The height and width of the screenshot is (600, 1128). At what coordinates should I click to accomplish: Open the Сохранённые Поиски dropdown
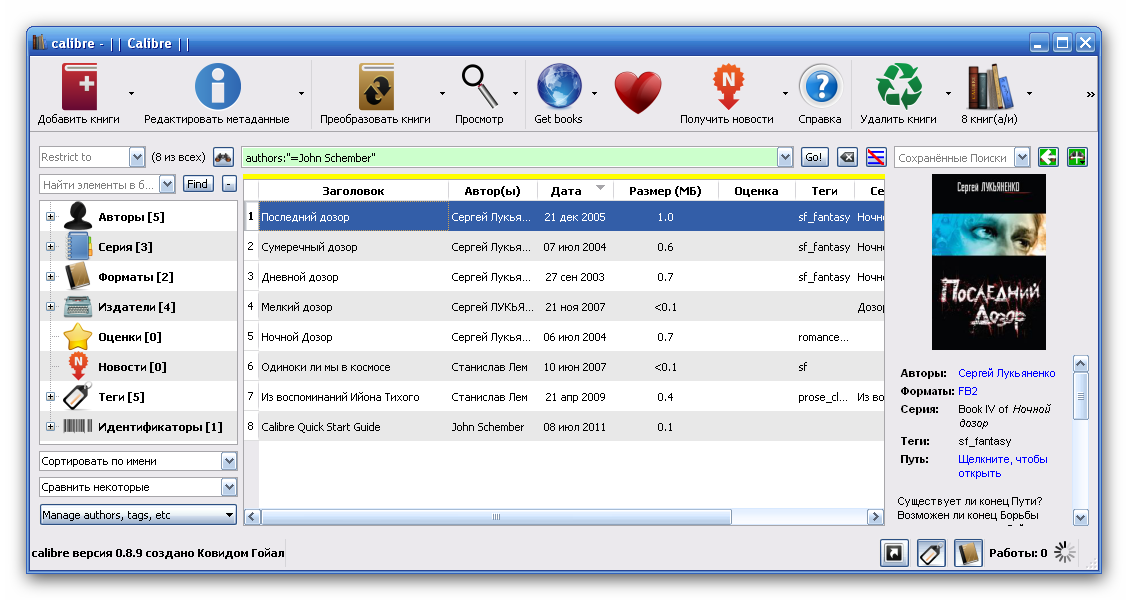[1022, 157]
